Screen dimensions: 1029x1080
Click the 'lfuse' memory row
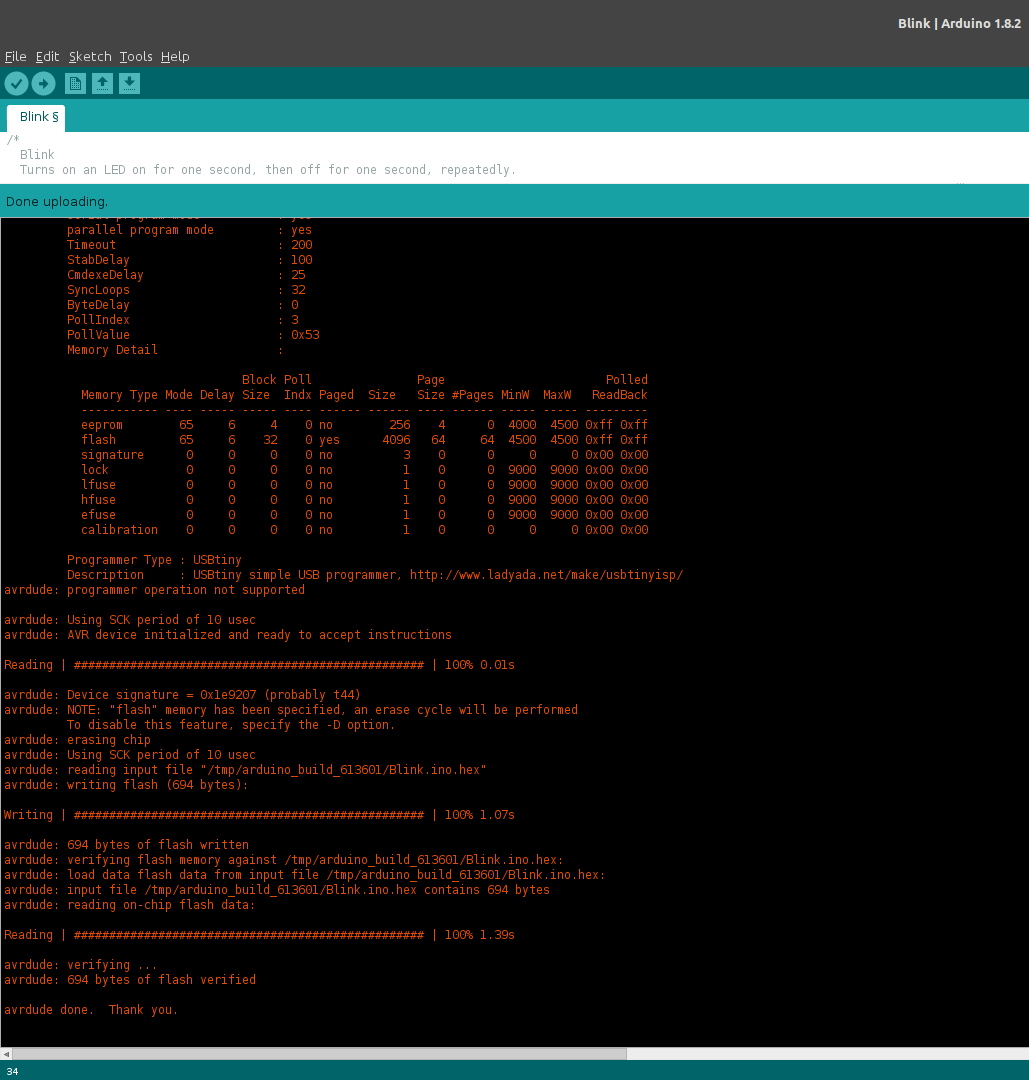[364, 485]
